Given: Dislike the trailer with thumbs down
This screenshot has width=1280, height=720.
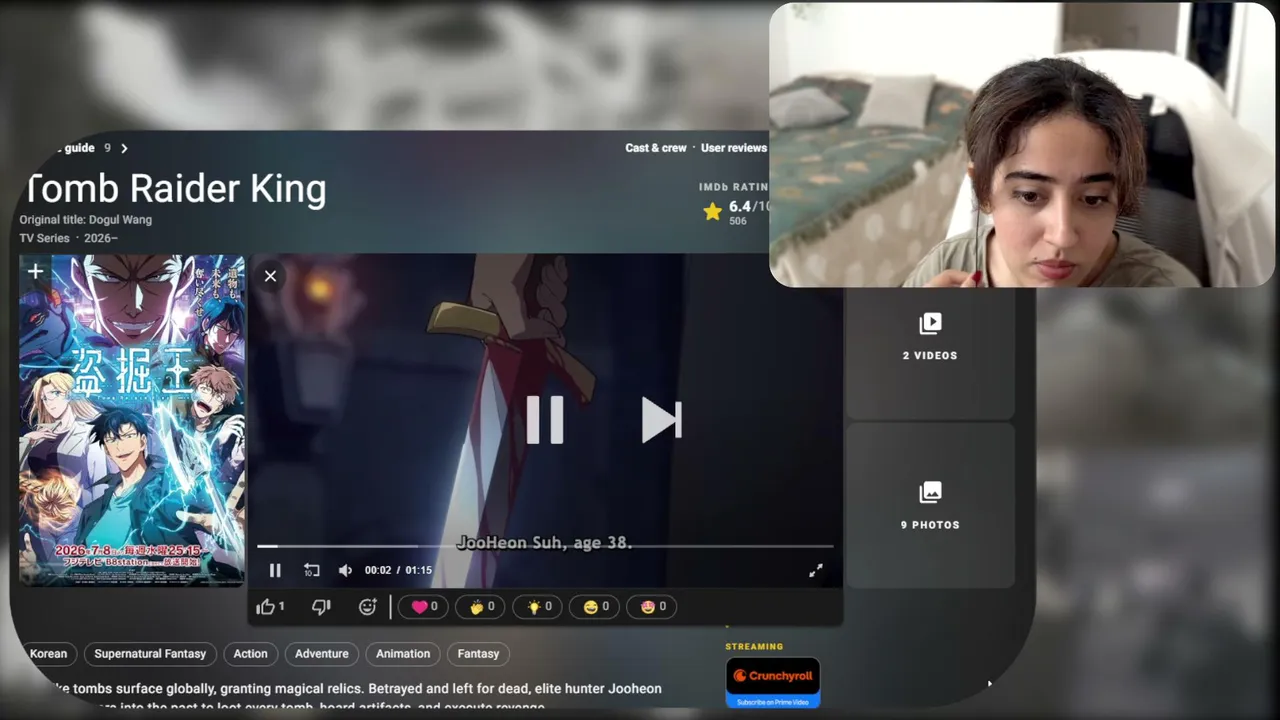Looking at the screenshot, I should click(321, 606).
